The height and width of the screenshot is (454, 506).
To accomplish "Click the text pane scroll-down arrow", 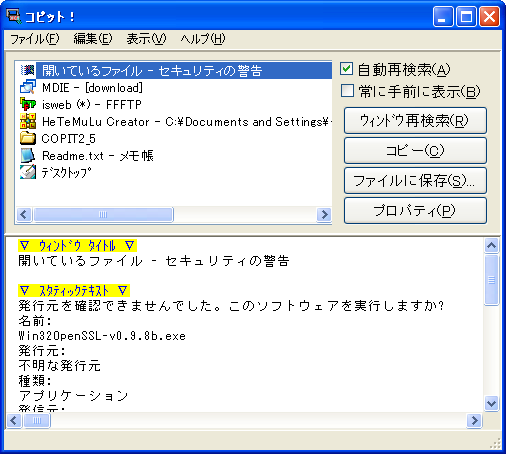I will (492, 403).
